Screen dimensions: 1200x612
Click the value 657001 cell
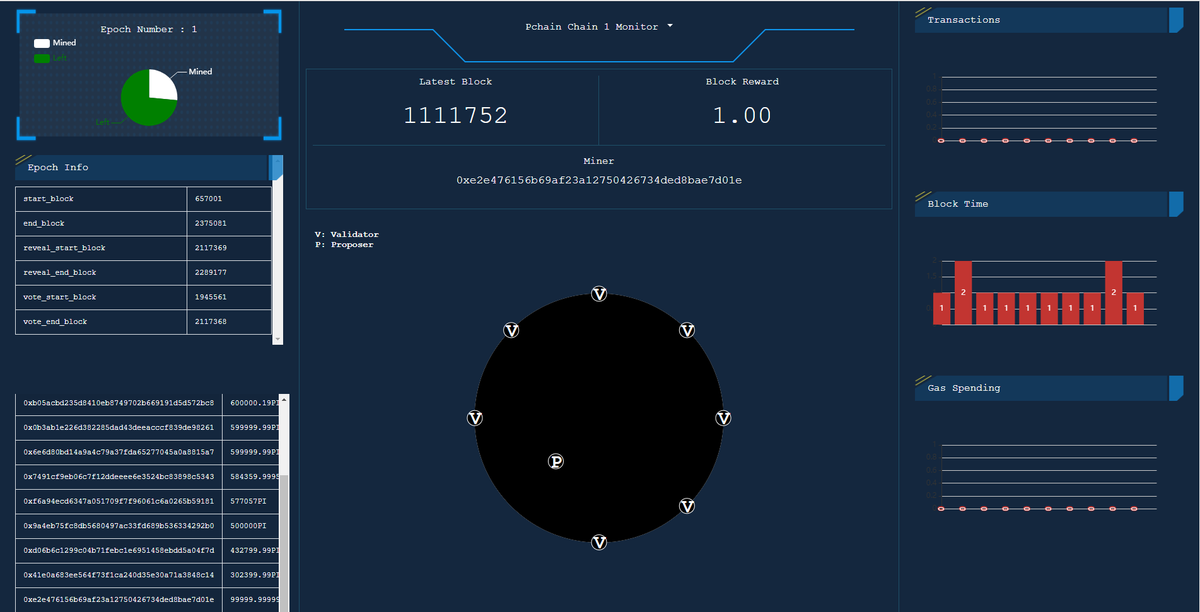pos(229,199)
